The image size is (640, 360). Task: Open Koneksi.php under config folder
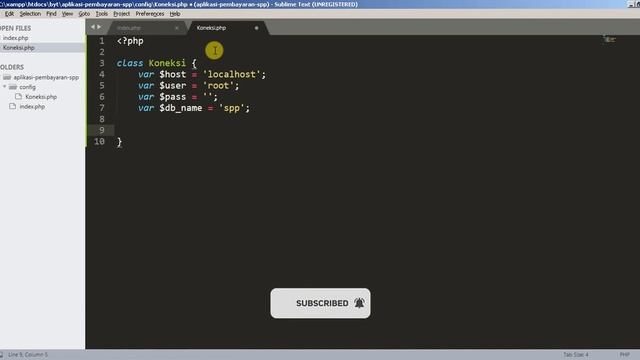pos(41,97)
